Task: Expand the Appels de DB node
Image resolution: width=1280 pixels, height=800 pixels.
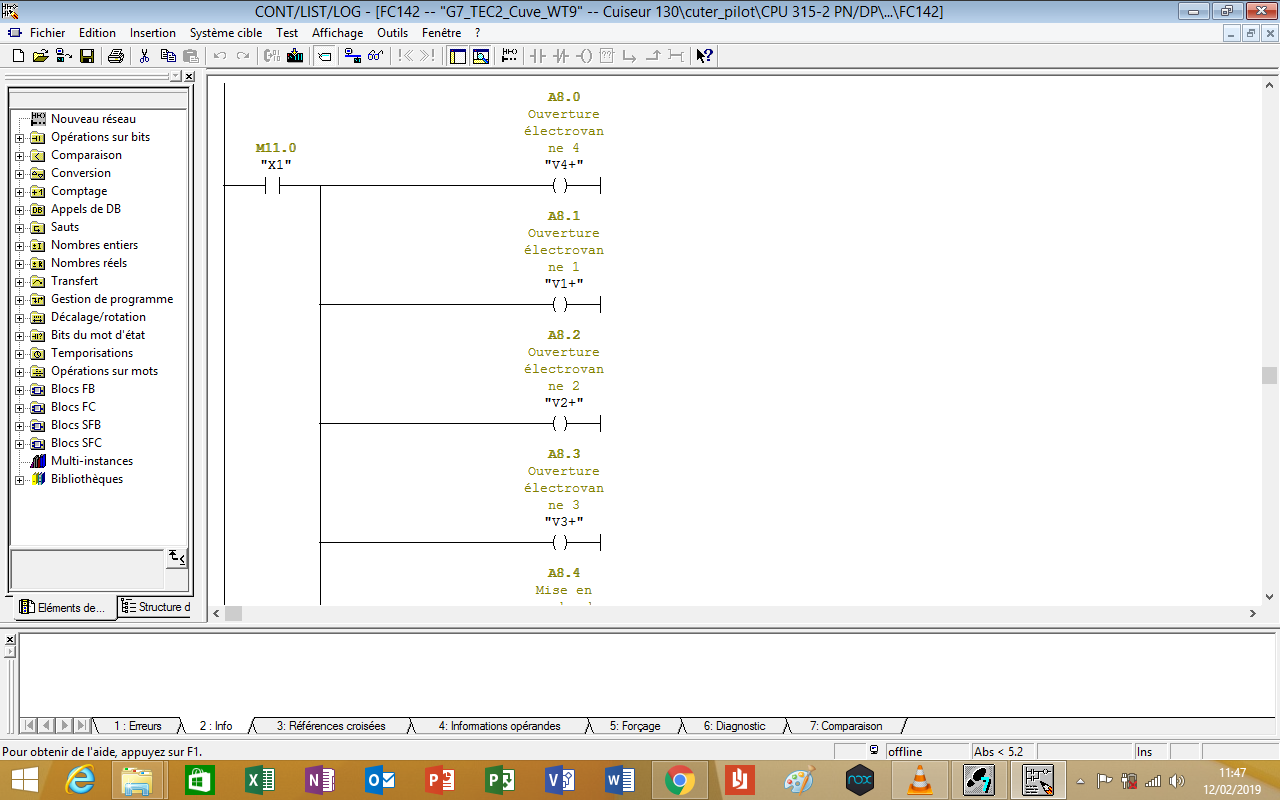Action: (x=20, y=209)
